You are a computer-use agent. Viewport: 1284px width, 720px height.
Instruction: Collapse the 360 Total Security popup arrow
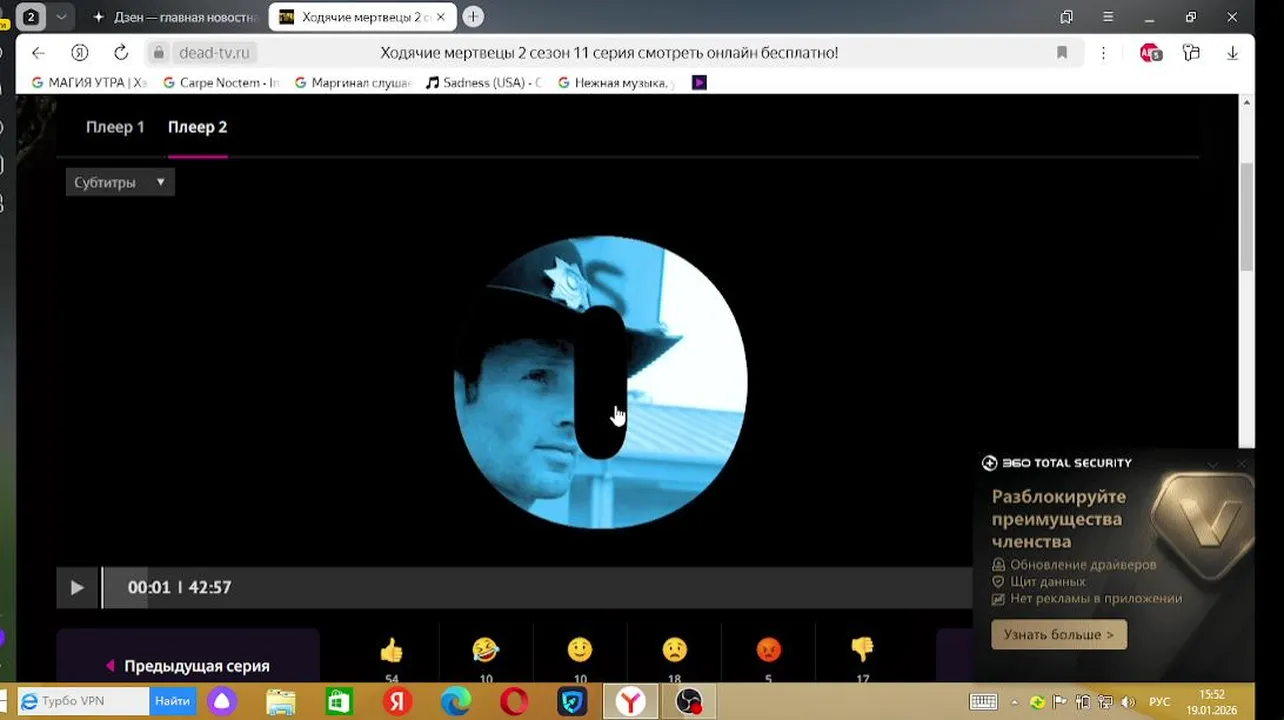(x=1213, y=464)
